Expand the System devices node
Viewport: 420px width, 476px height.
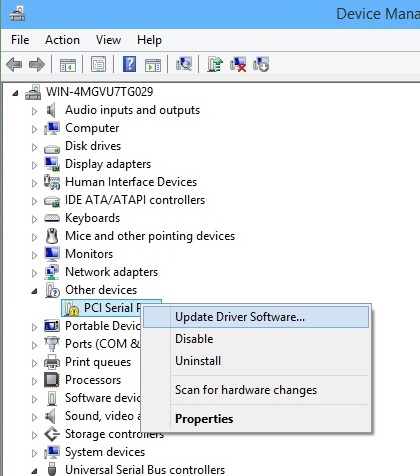(34, 453)
